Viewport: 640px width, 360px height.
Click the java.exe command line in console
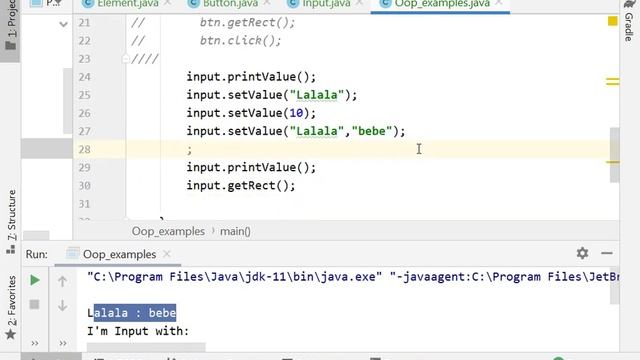coord(353,277)
